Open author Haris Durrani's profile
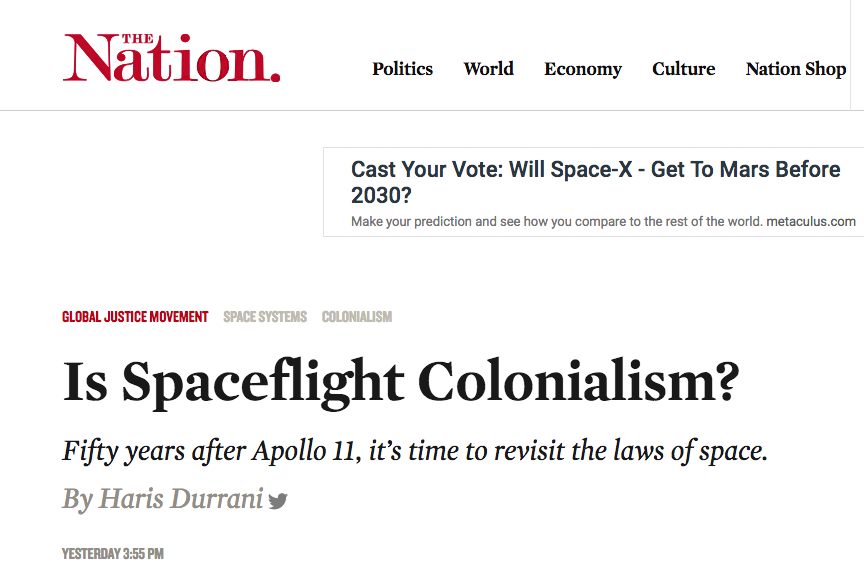Image resolution: width=864 pixels, height=587 pixels. coord(180,499)
